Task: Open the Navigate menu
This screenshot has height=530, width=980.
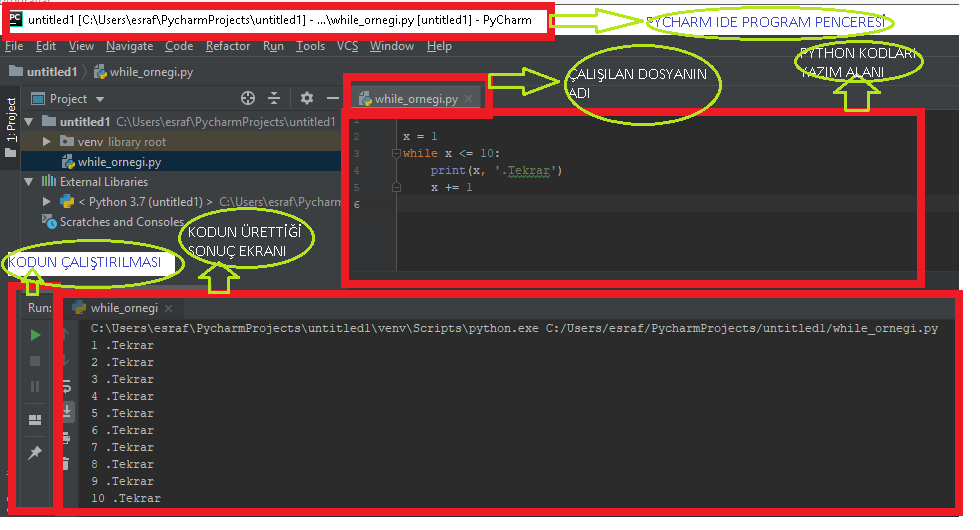Action: (x=129, y=46)
